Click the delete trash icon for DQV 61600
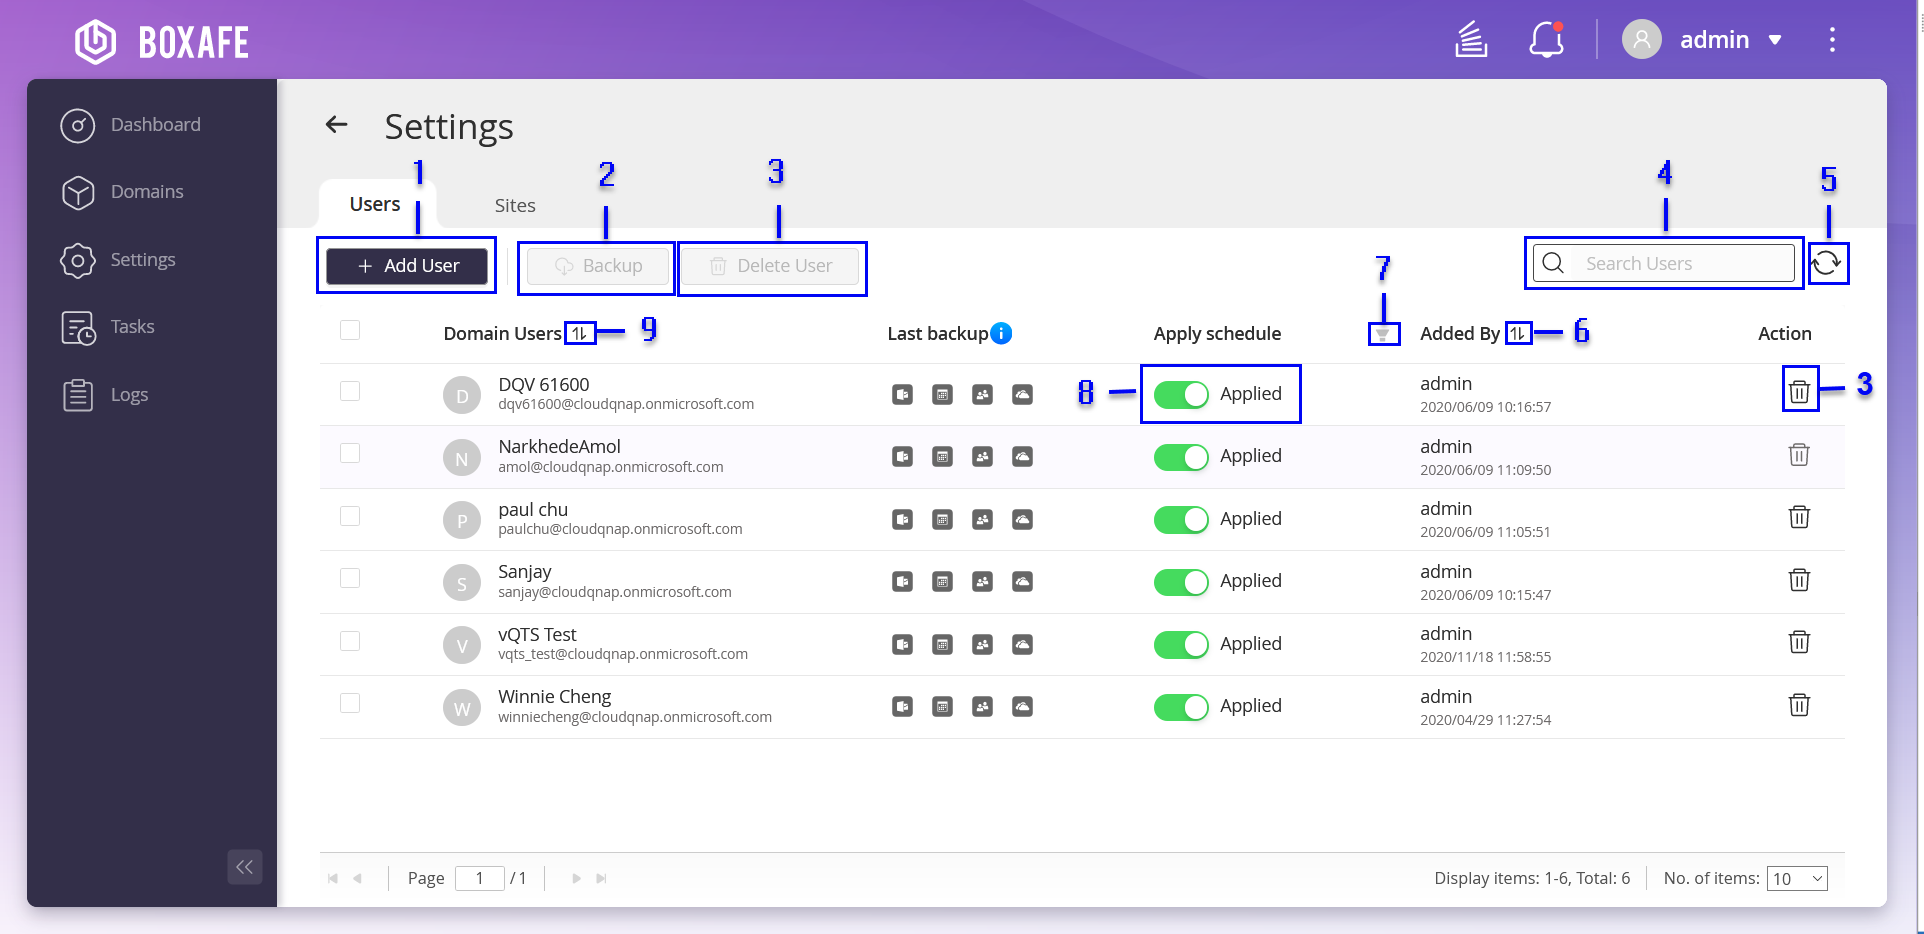 (1798, 392)
